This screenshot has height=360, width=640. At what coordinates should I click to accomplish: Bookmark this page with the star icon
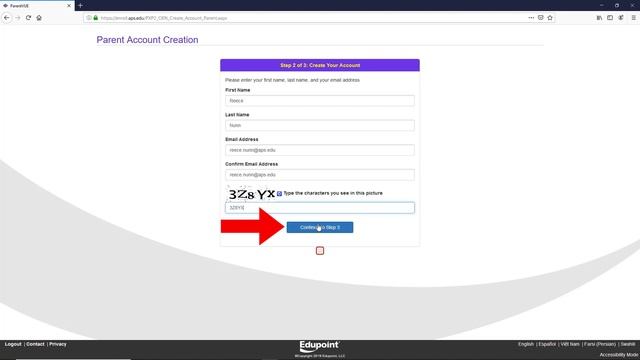550,18
